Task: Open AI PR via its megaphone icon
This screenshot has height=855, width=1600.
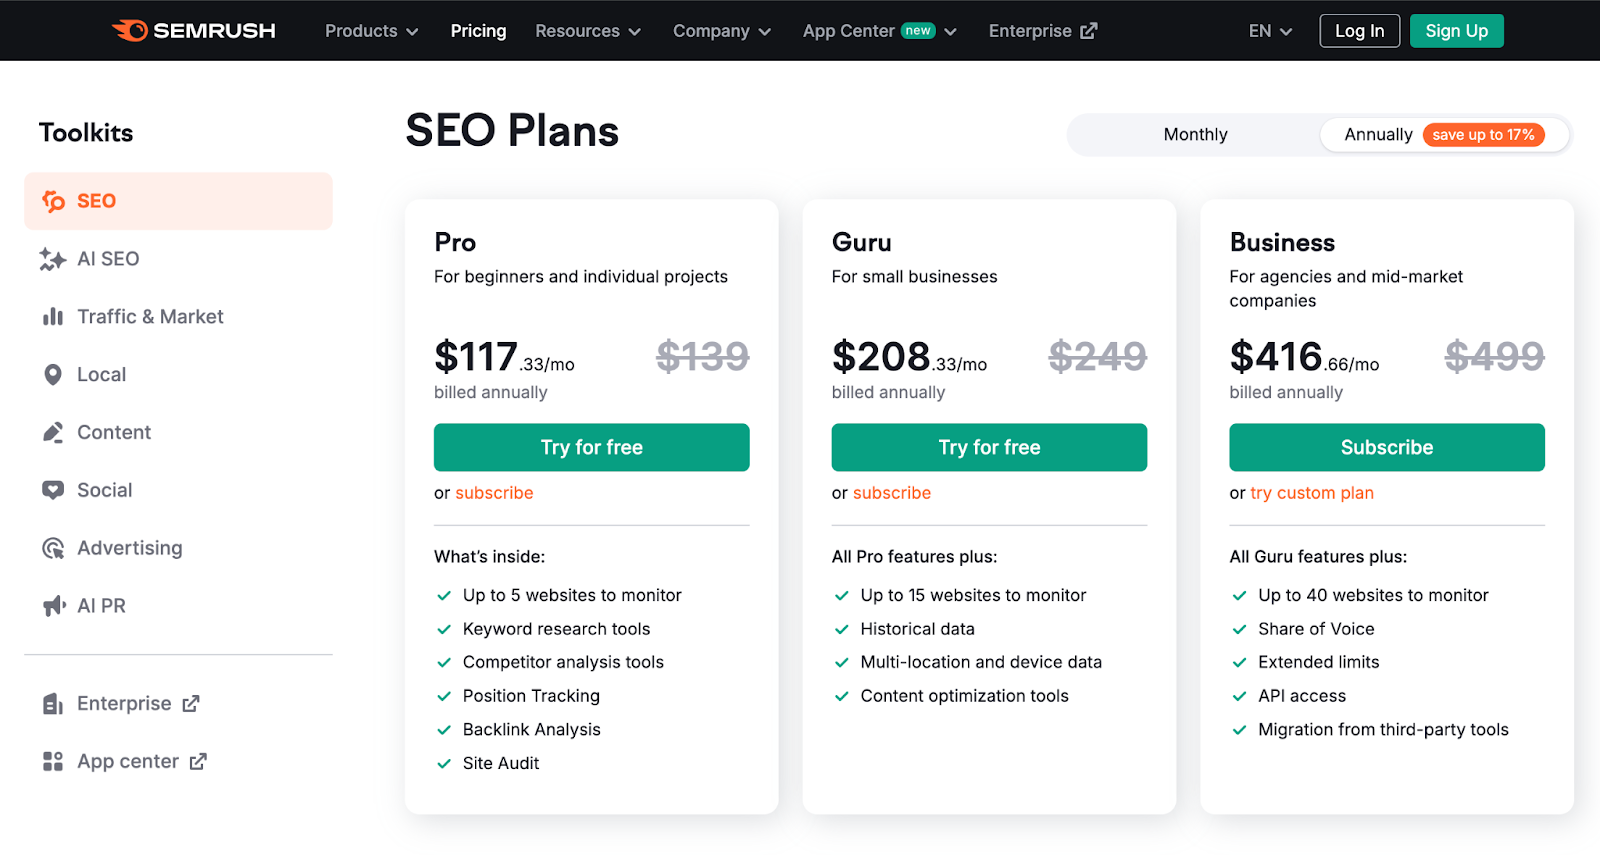Action: click(53, 605)
